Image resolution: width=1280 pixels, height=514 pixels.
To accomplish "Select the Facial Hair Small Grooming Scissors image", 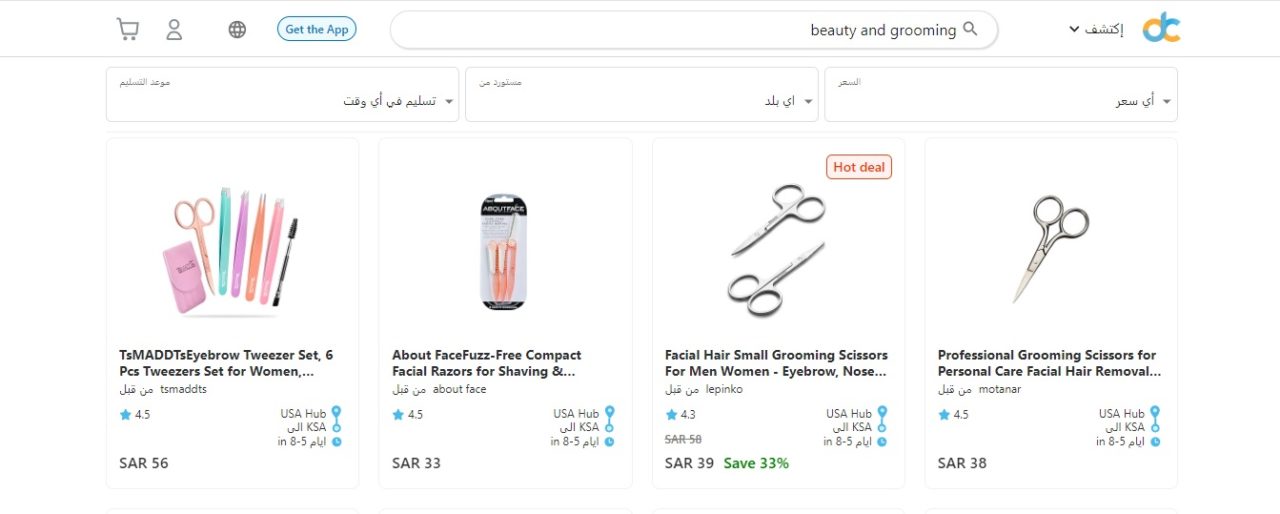I will 777,250.
